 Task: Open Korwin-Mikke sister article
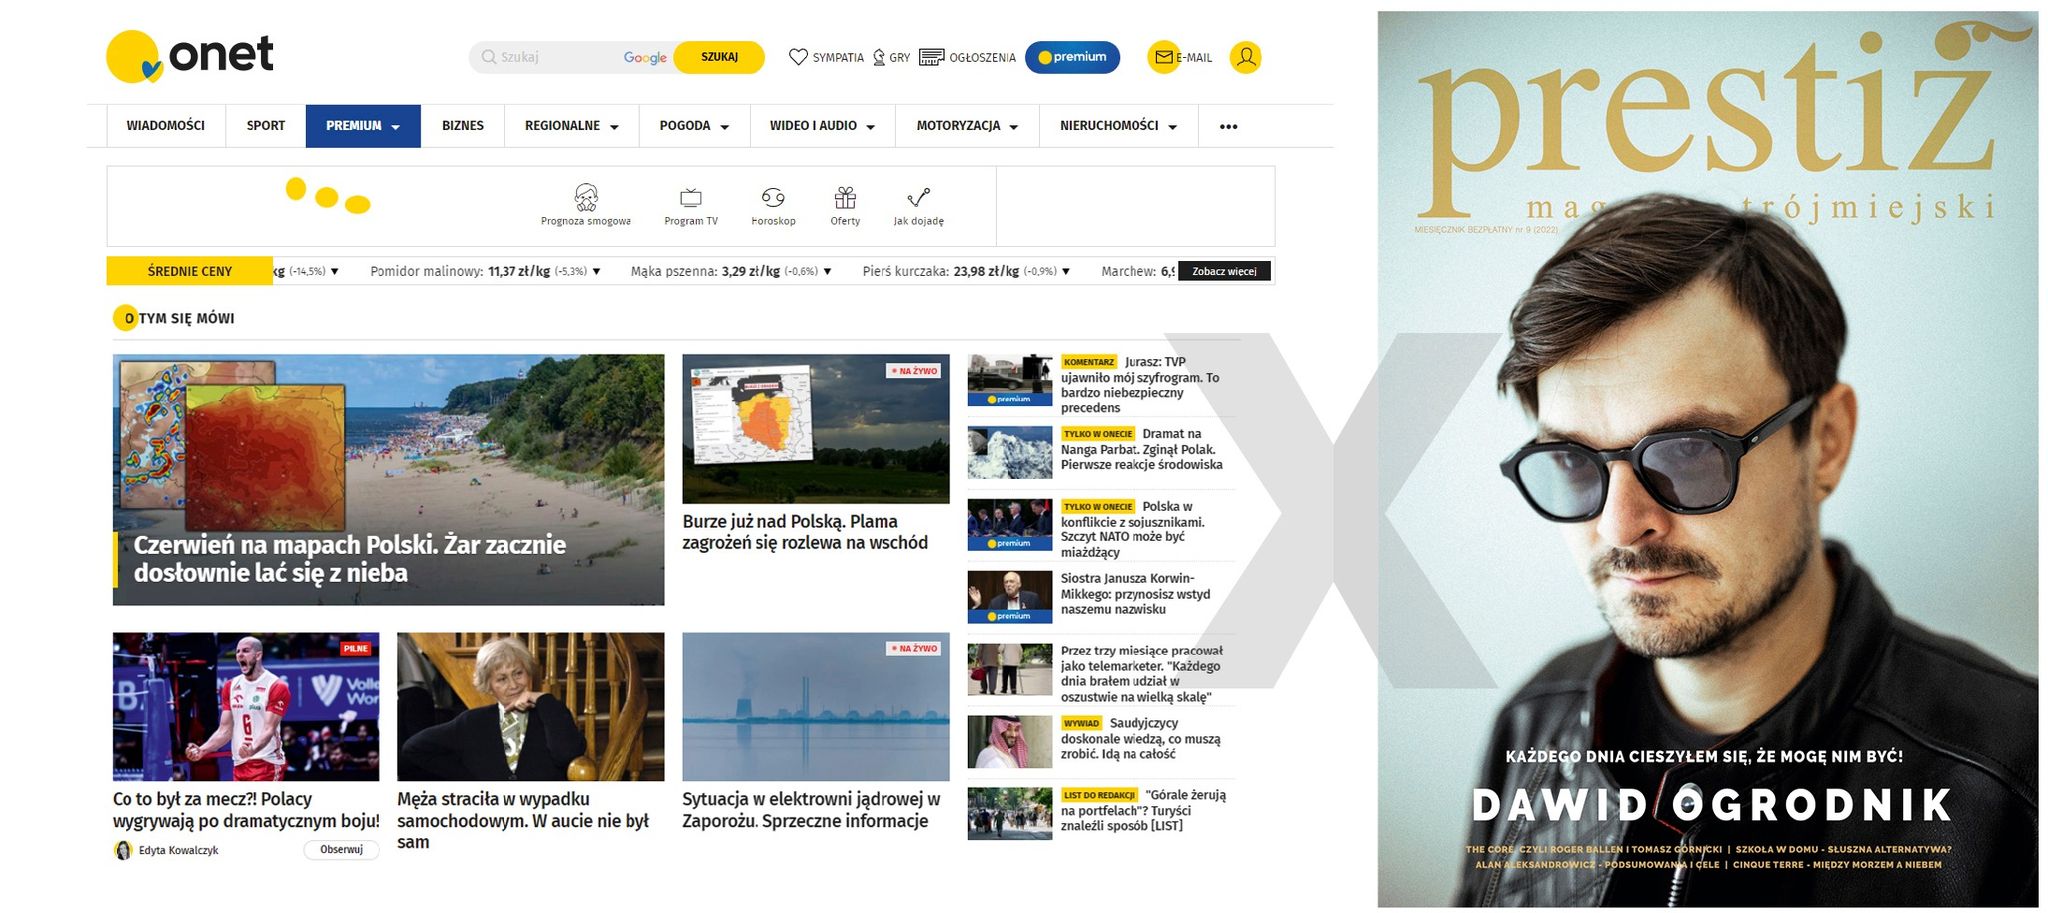click(x=1136, y=594)
